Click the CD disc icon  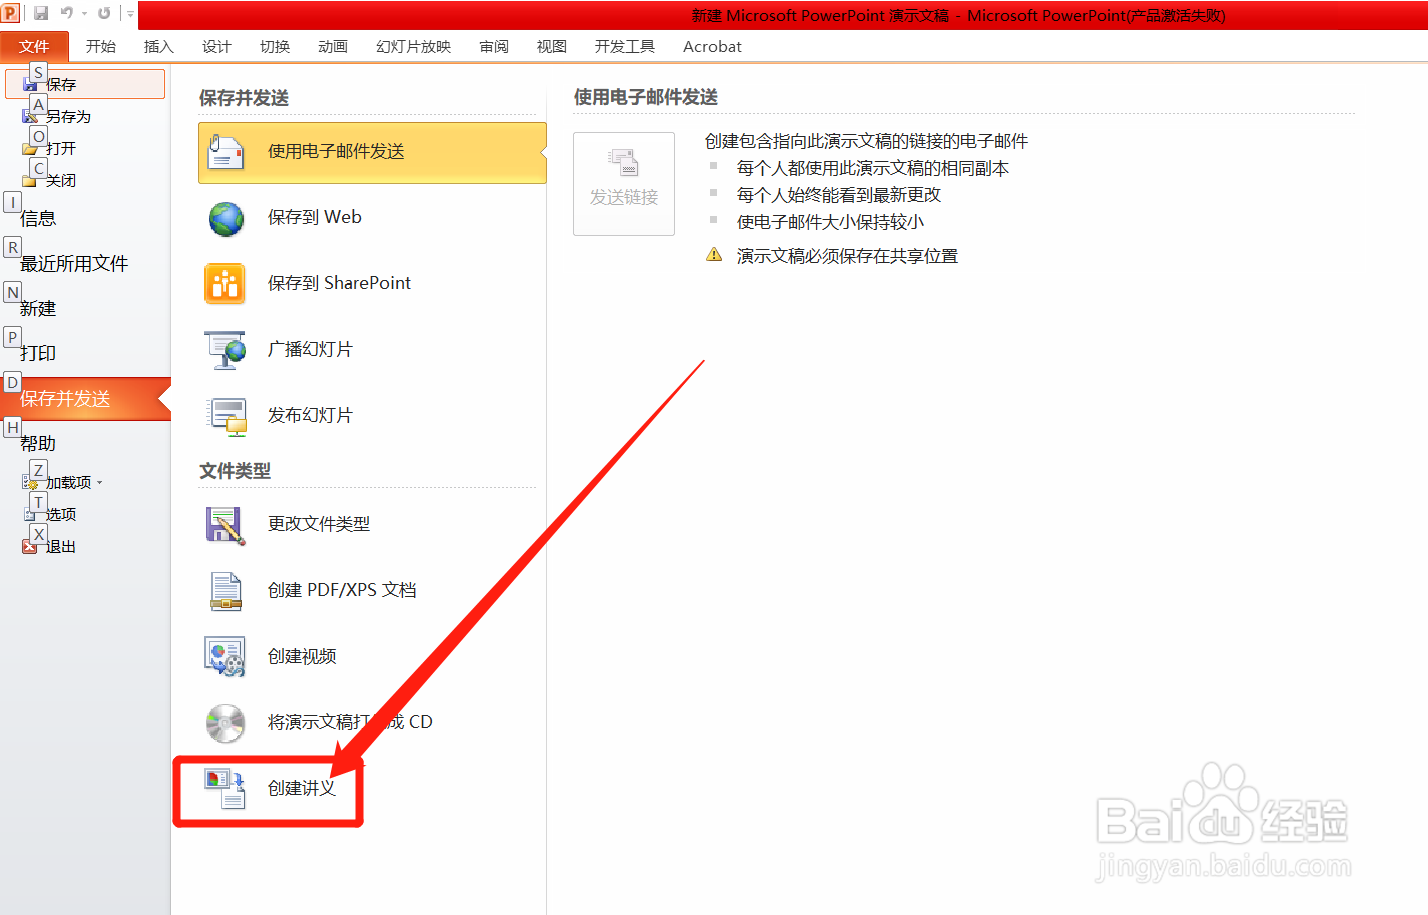point(225,723)
